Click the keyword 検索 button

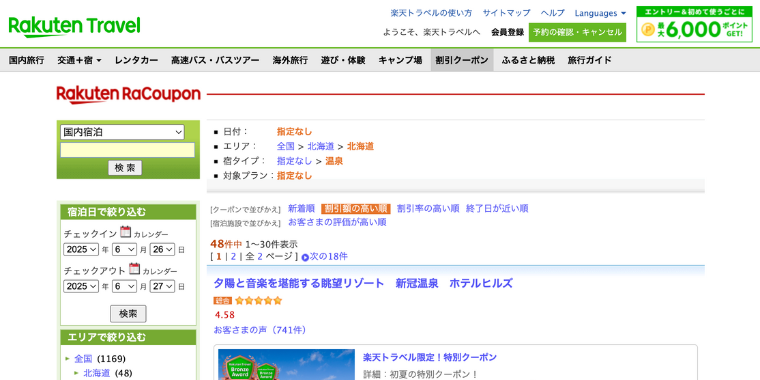pyautogui.click(x=125, y=168)
